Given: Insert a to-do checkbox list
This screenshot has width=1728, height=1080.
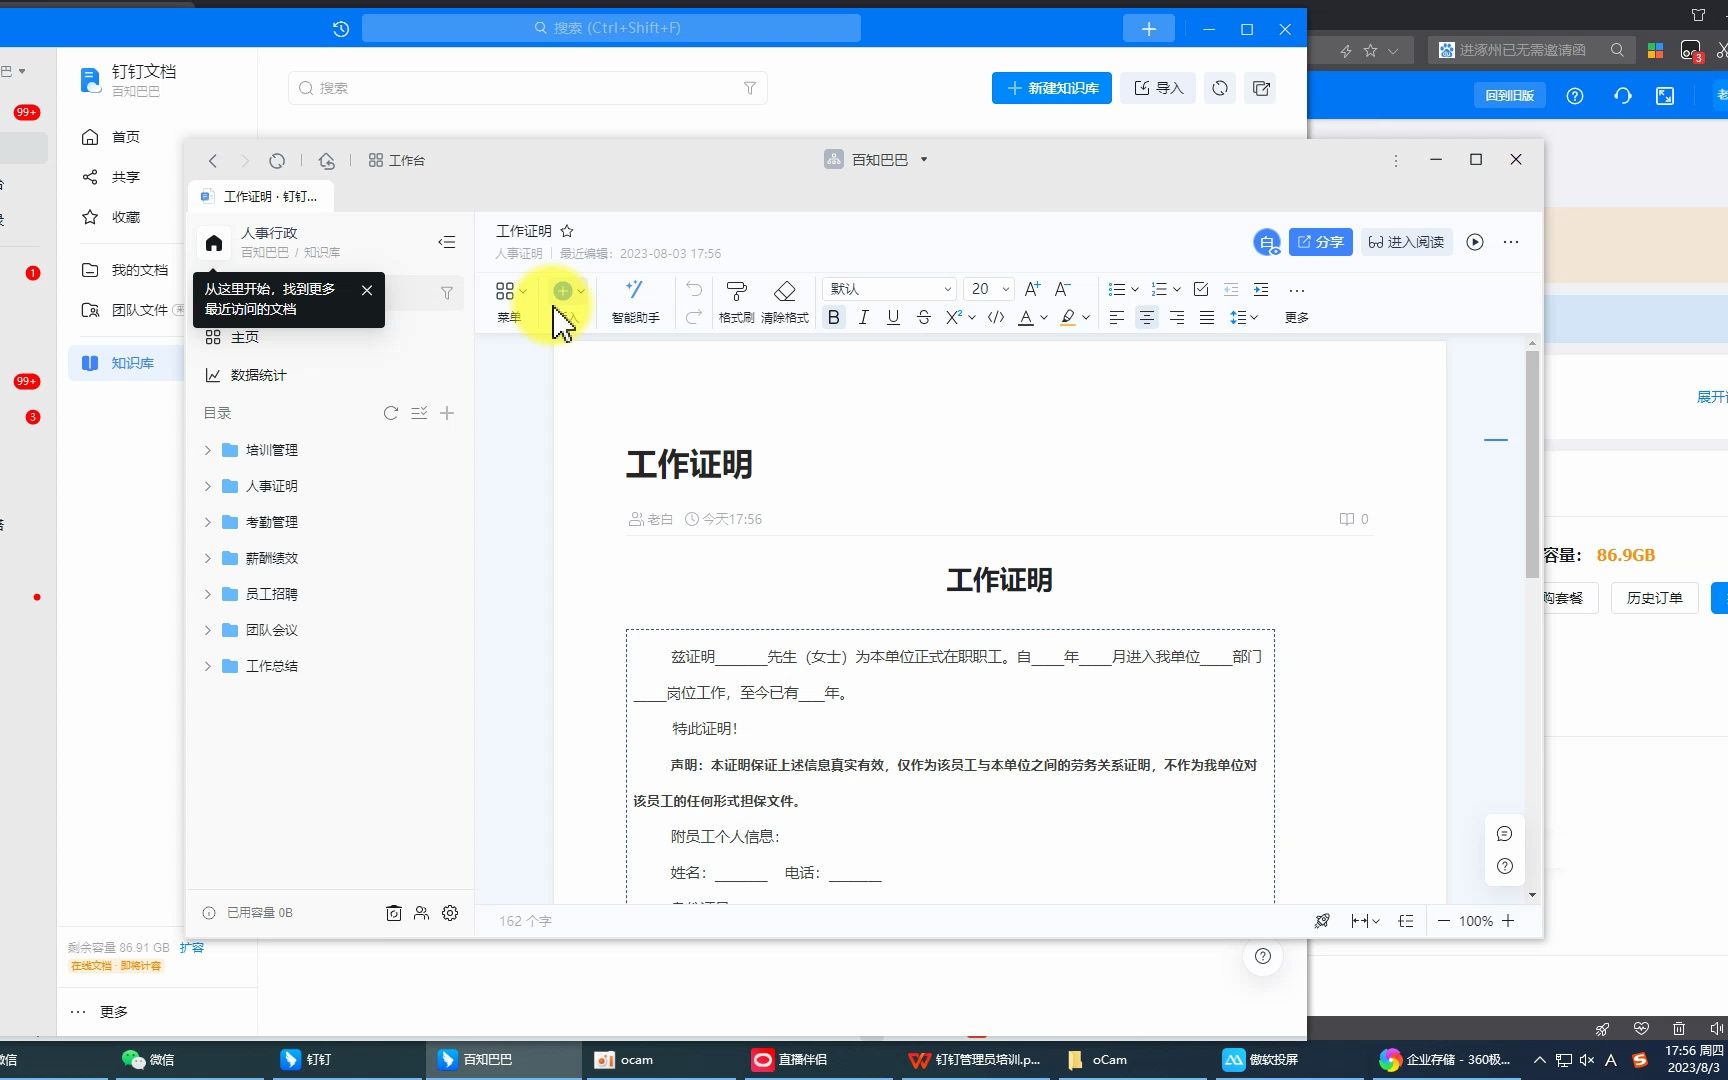Looking at the screenshot, I should pyautogui.click(x=1201, y=289).
